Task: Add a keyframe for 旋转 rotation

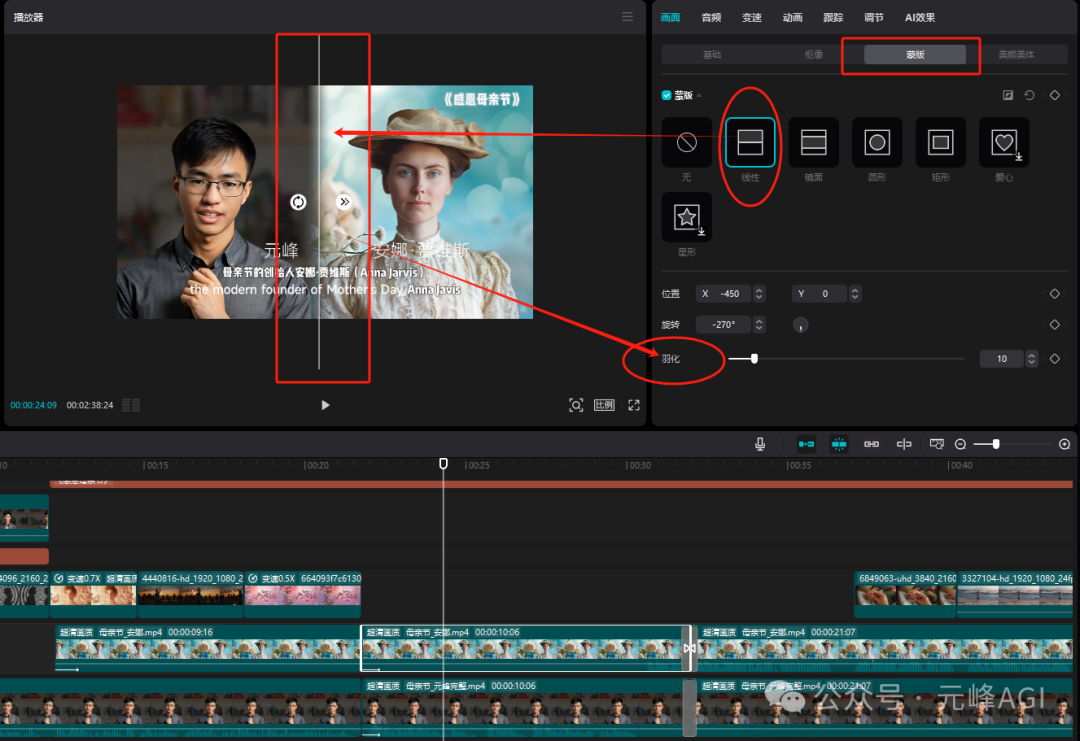Action: pos(1055,324)
